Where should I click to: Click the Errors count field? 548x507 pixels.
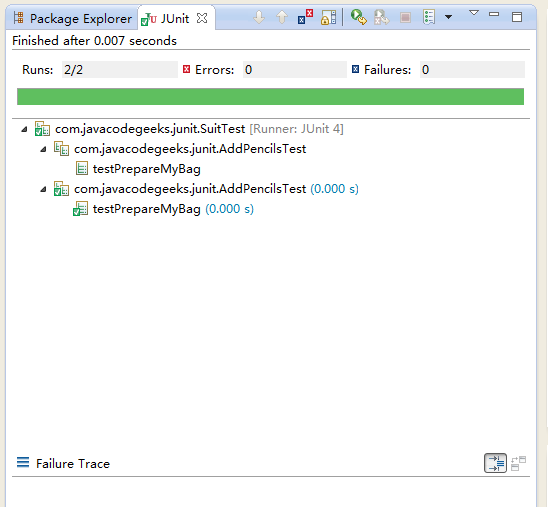(x=295, y=70)
